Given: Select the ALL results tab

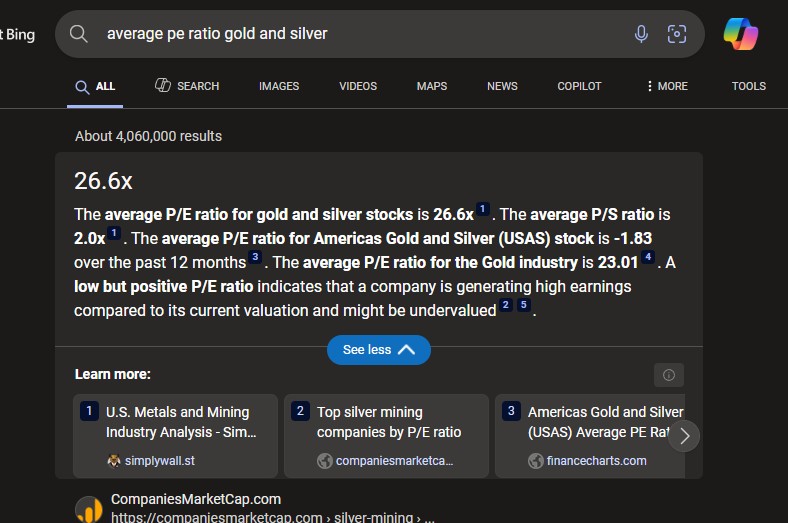Looking at the screenshot, I should click(95, 86).
